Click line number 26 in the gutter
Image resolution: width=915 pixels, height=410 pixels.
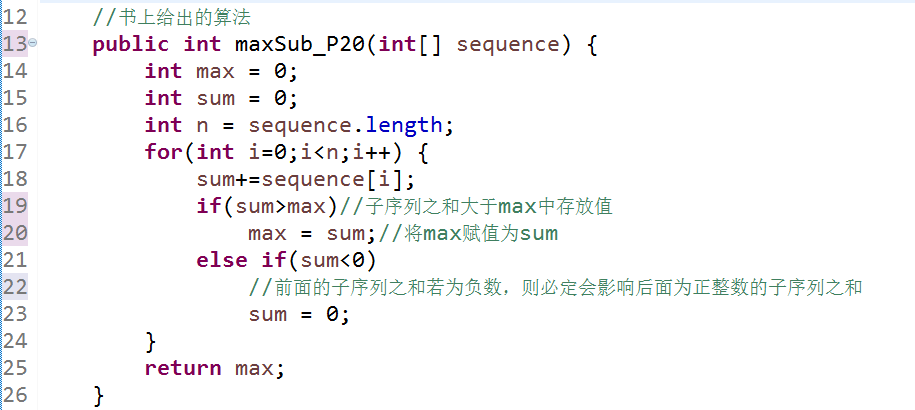coord(15,396)
